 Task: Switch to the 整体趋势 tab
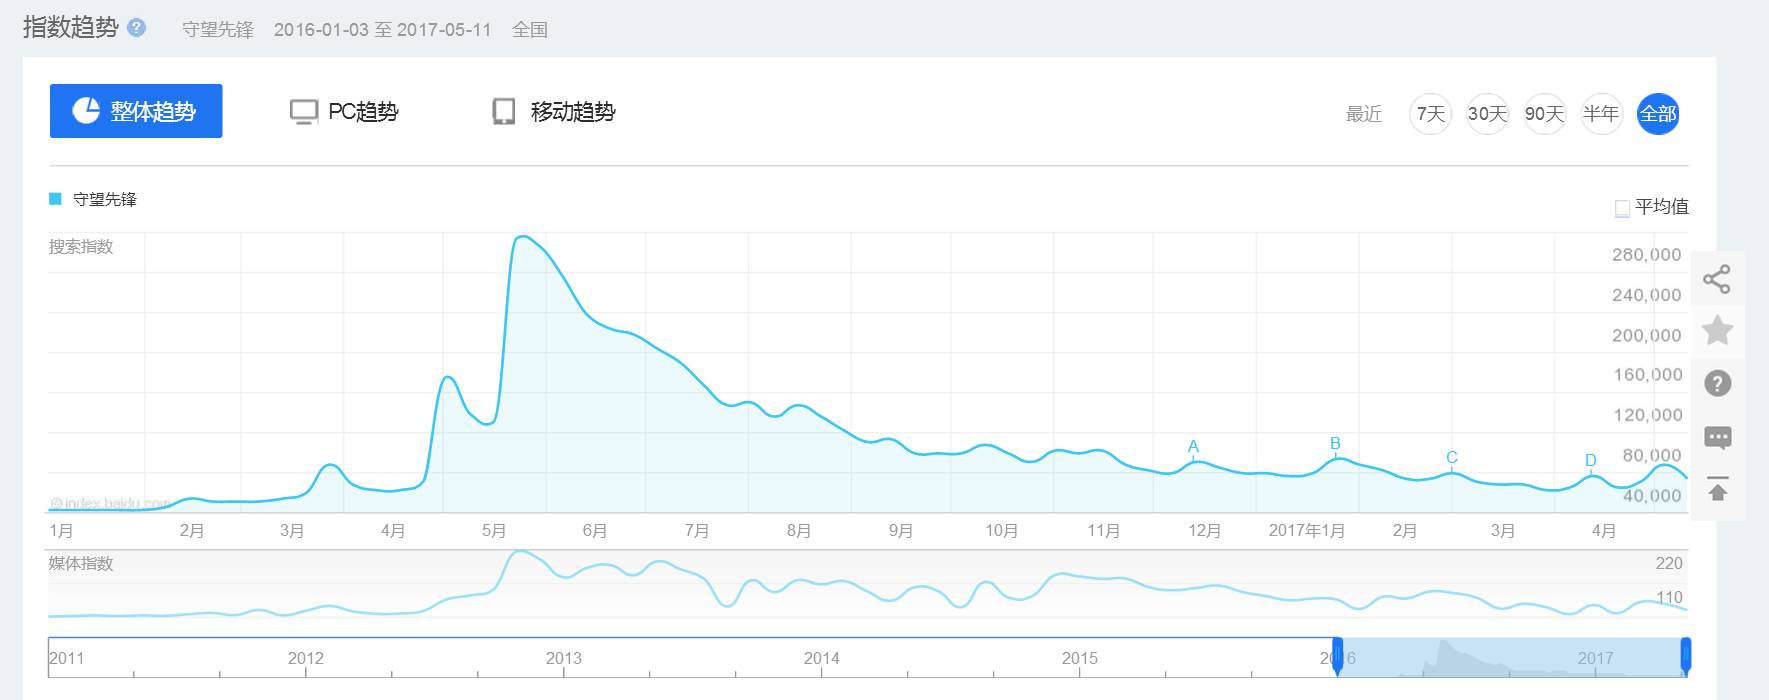point(136,111)
